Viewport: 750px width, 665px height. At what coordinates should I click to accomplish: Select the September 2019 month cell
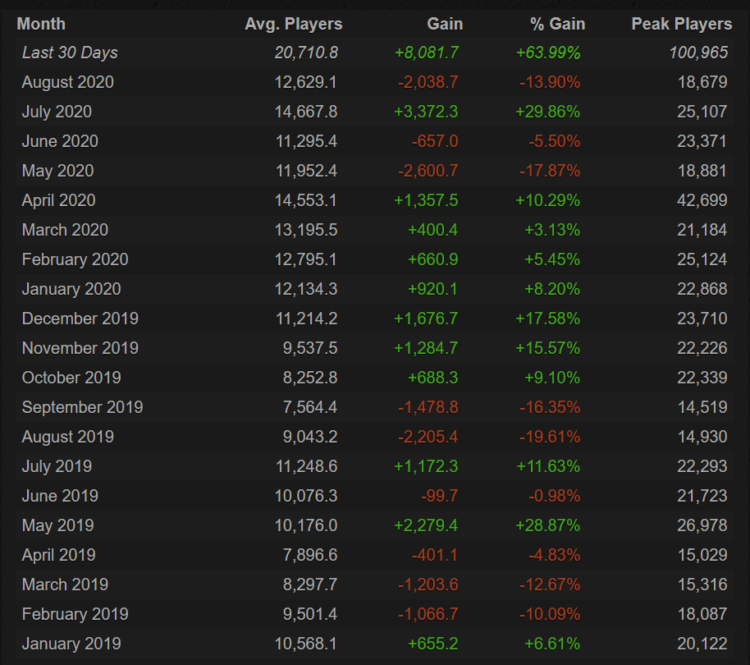point(82,408)
